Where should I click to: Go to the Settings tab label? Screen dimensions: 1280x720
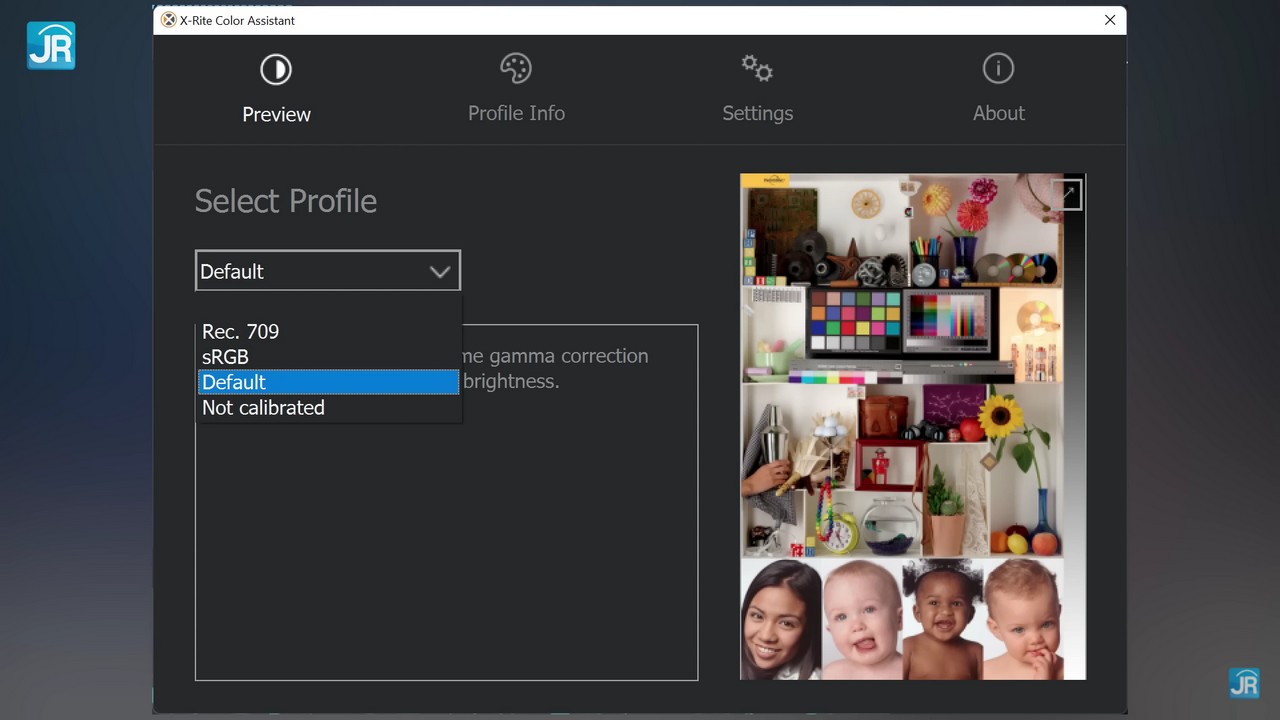pos(757,113)
